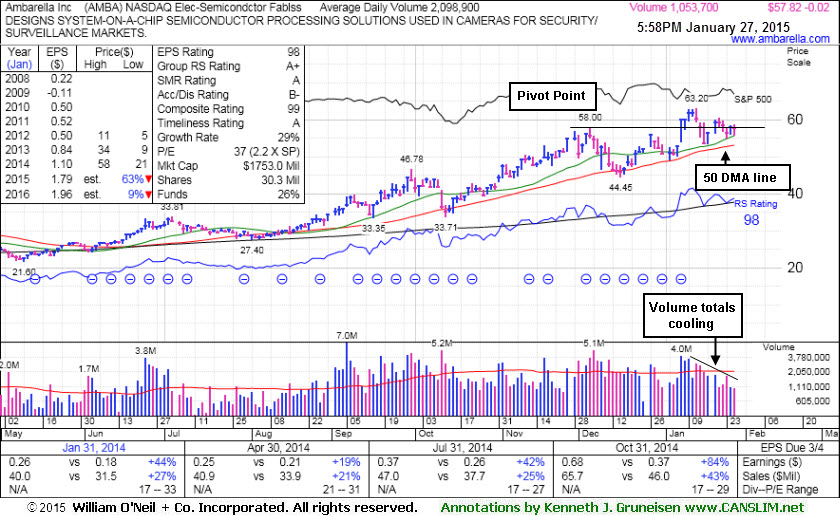Click the 63.20 price high label
Image resolution: width=840 pixels, height=516 pixels.
pyautogui.click(x=696, y=98)
